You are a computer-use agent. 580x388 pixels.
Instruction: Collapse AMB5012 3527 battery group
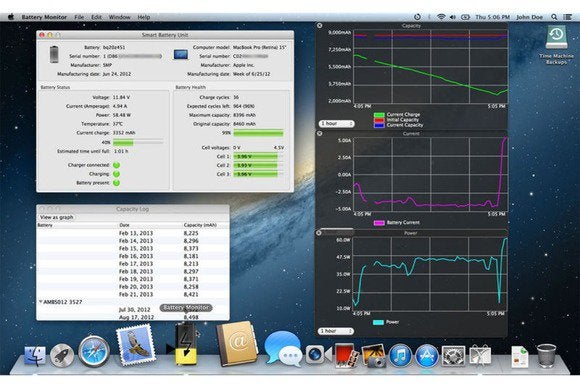coord(41,302)
